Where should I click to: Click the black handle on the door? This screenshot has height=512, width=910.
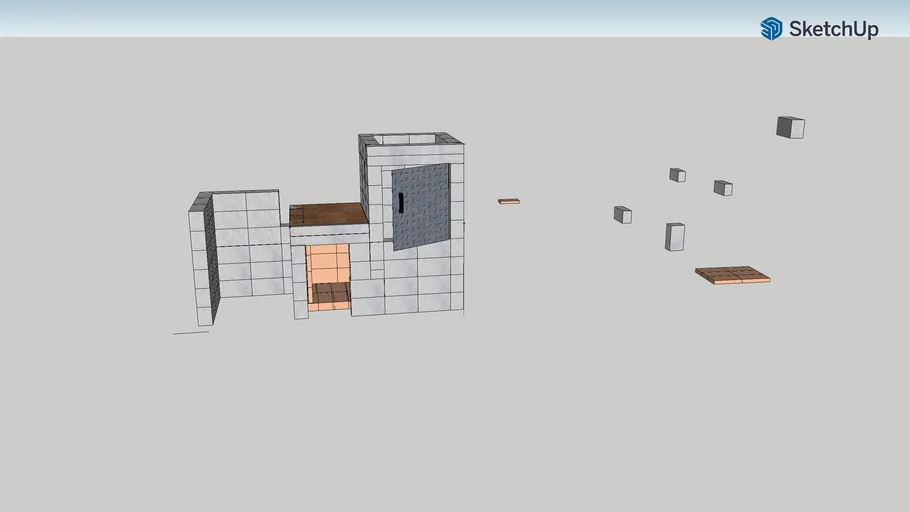[x=401, y=203]
